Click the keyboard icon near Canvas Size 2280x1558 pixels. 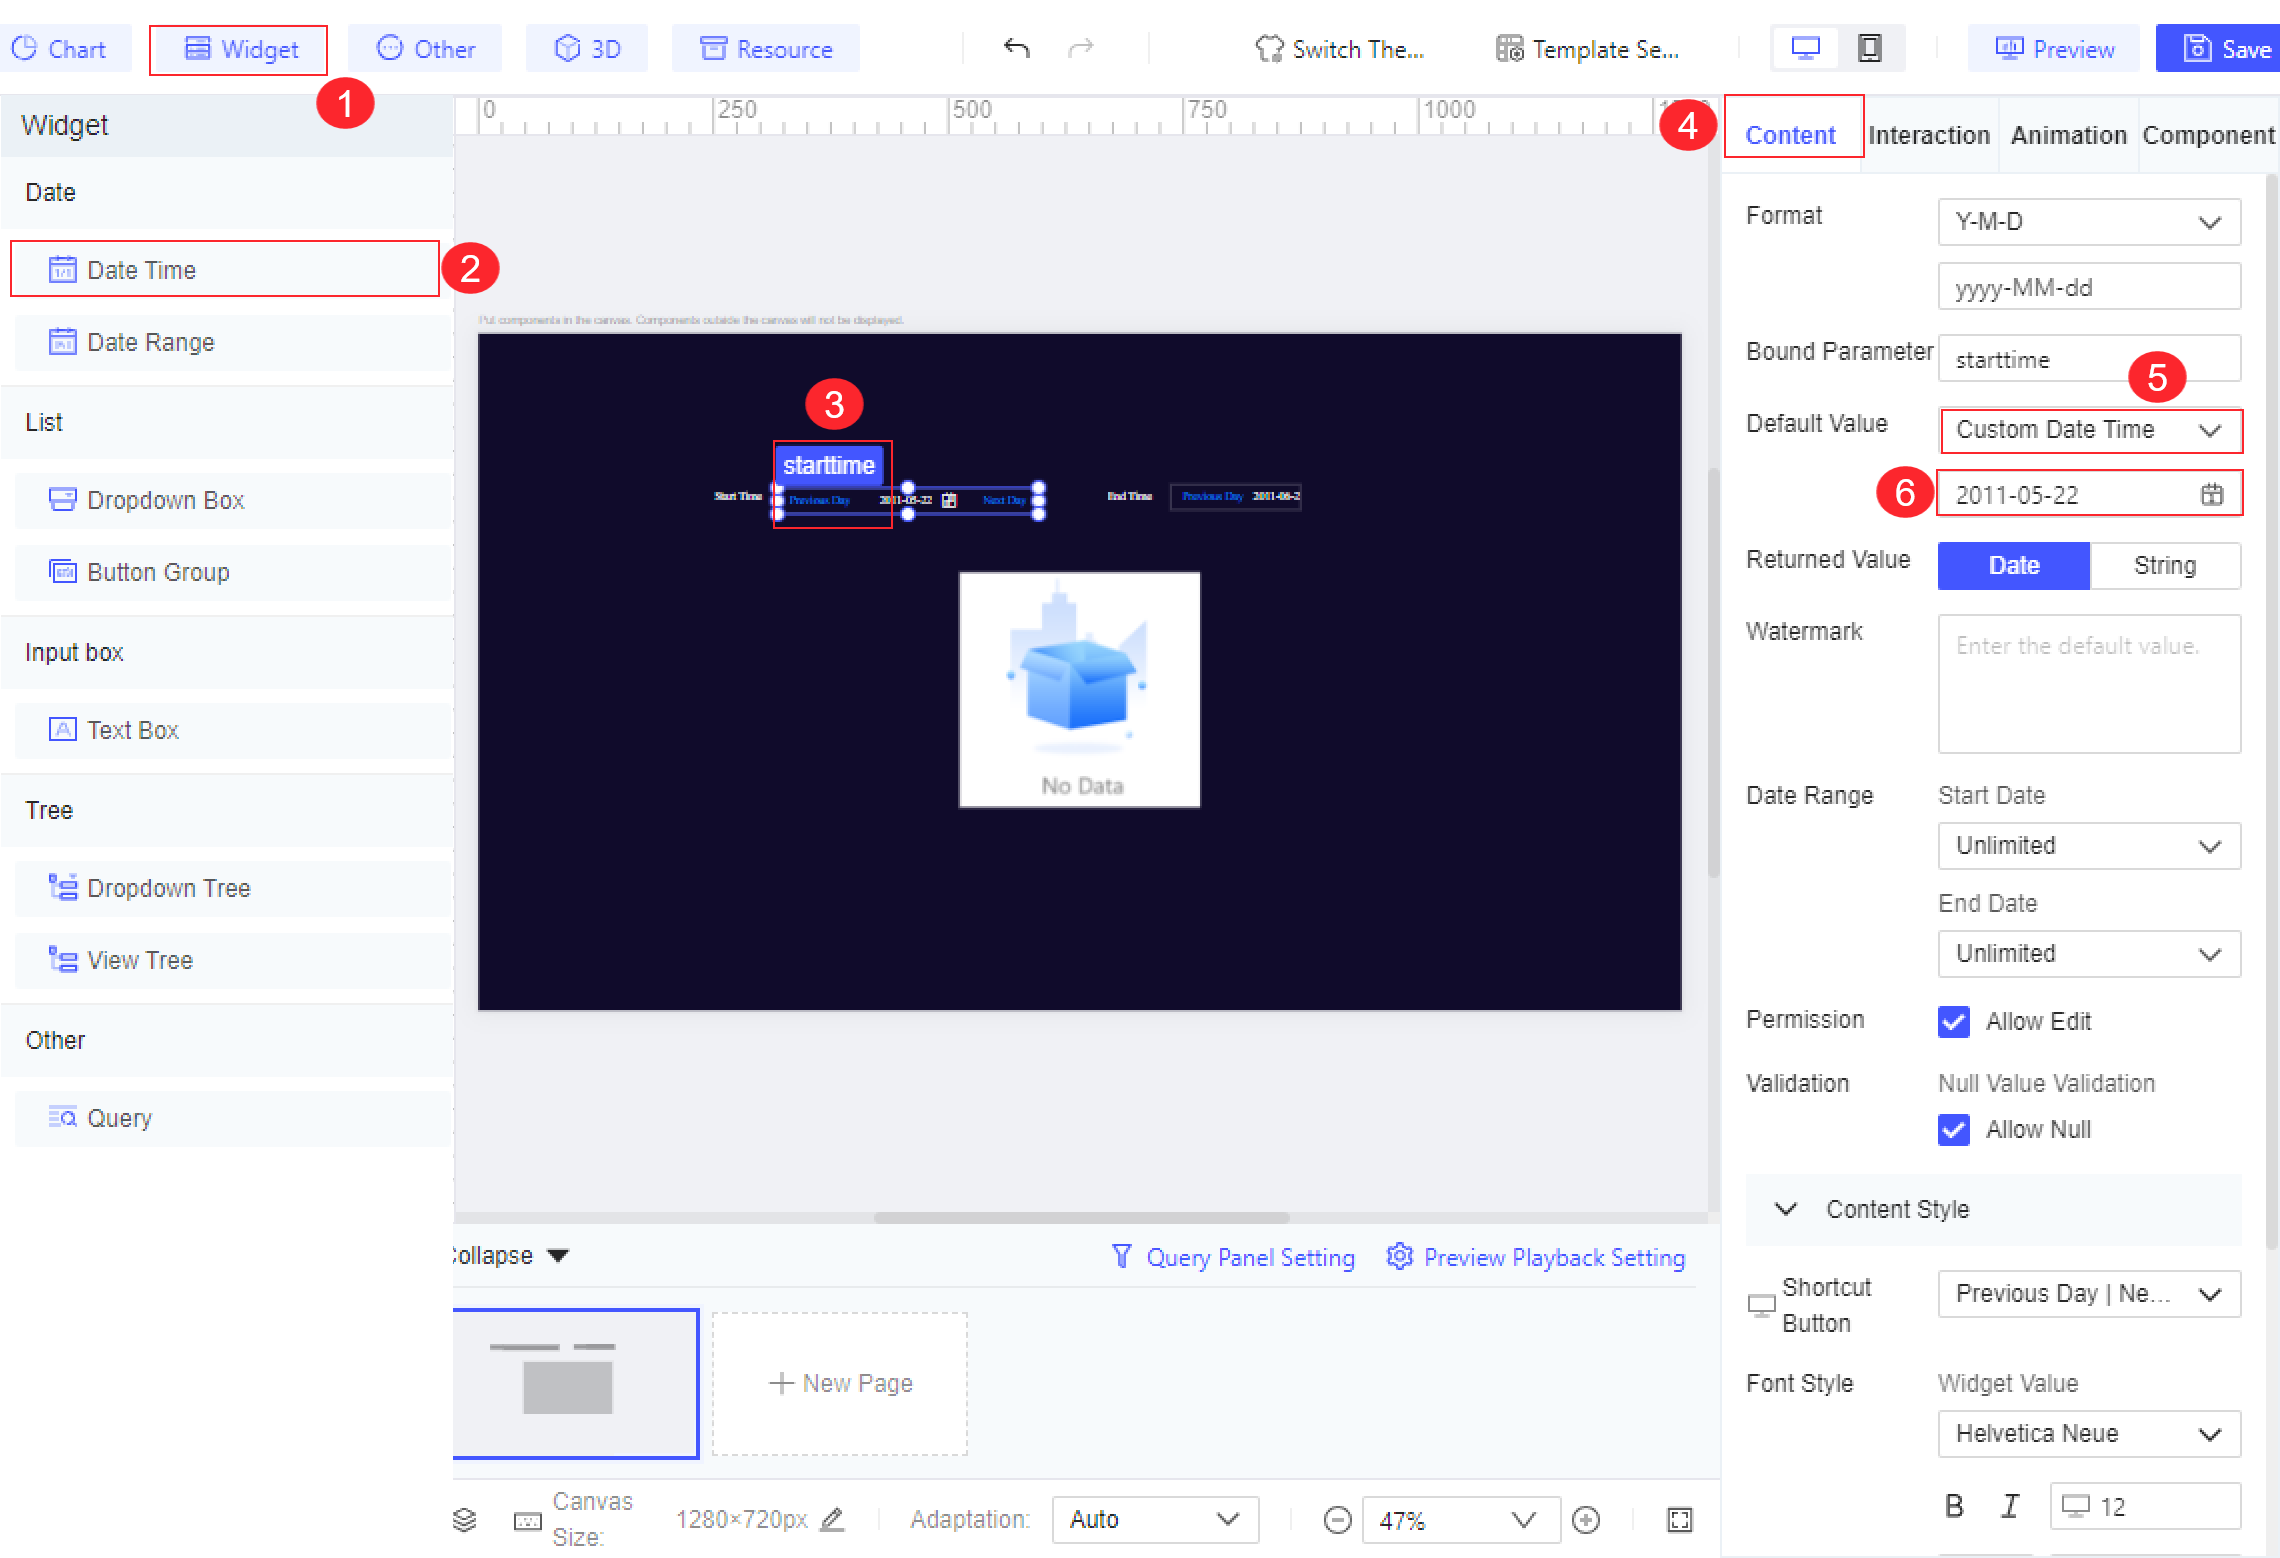click(527, 1521)
